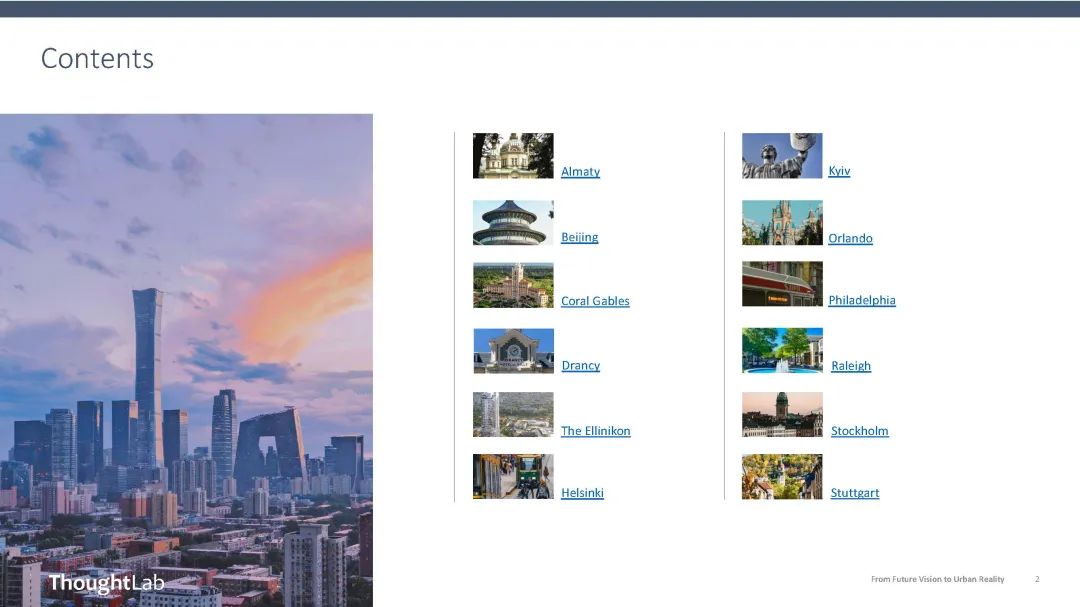Follow the Stuttgart link

[x=855, y=493]
